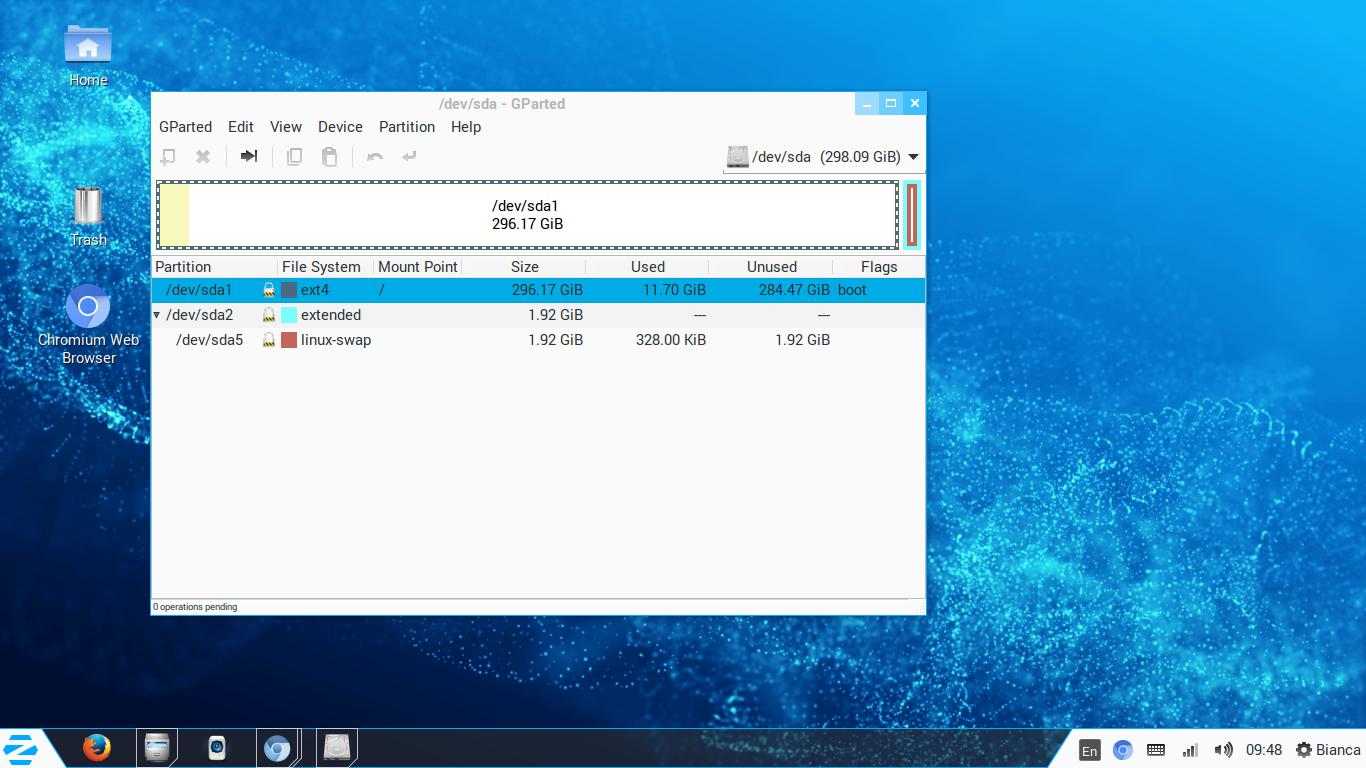Open the Device menu
The image size is (1366, 768).
340,127
